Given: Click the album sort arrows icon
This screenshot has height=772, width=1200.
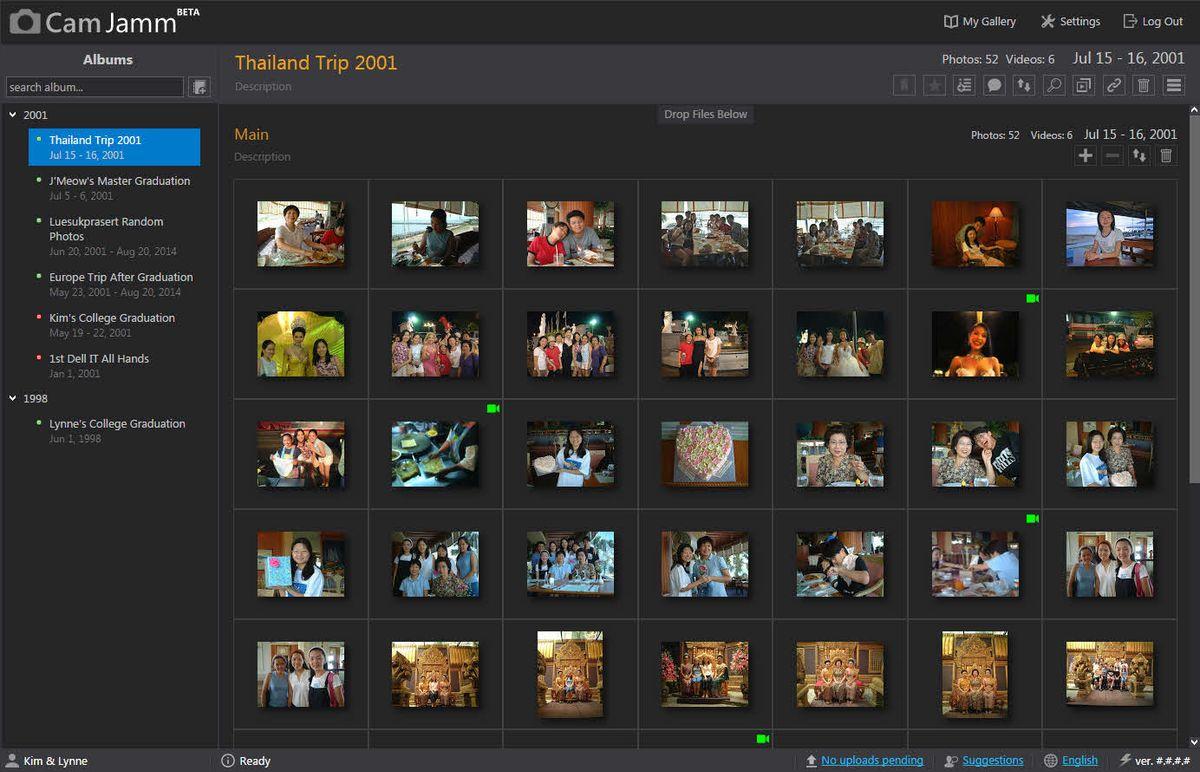Looking at the screenshot, I should 1024,86.
